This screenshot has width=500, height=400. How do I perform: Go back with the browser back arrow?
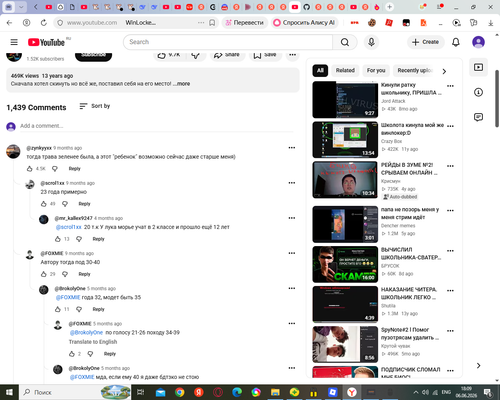pos(9,23)
